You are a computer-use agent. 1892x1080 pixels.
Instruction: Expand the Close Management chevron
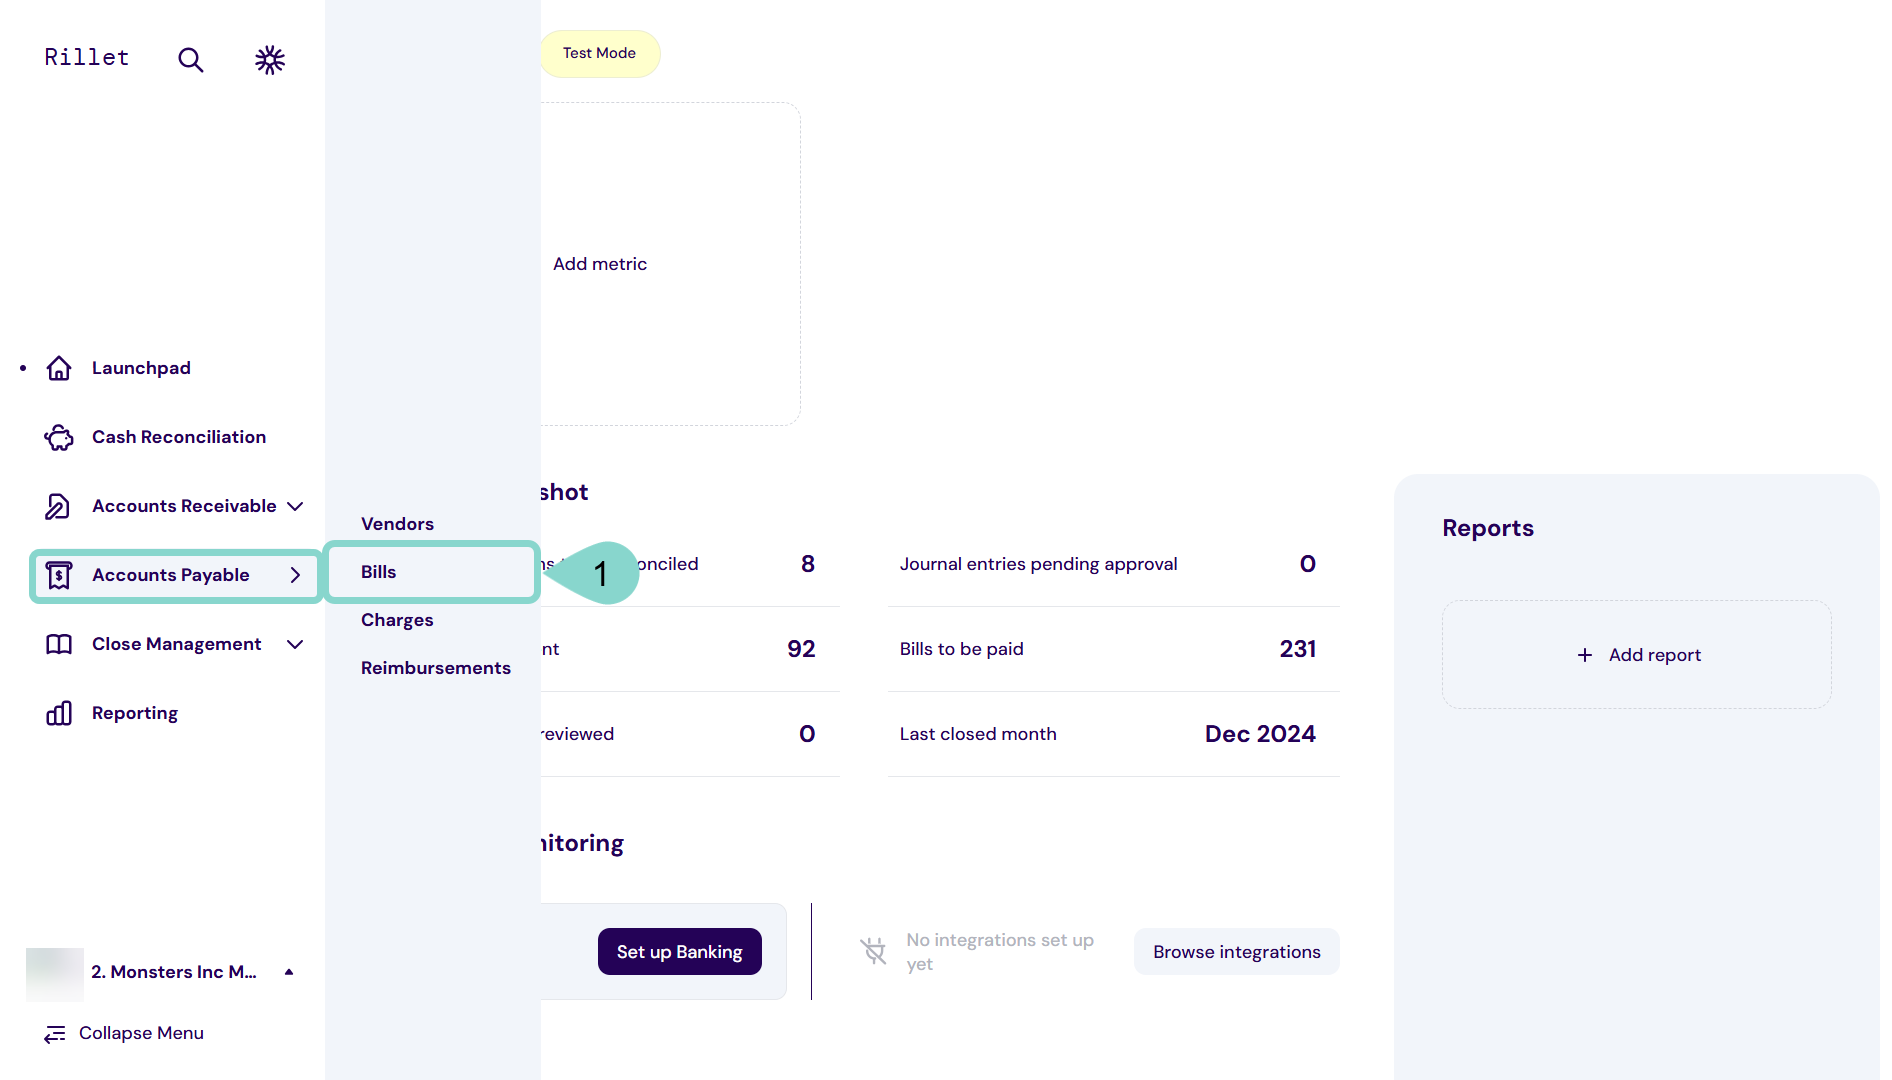pyautogui.click(x=295, y=644)
